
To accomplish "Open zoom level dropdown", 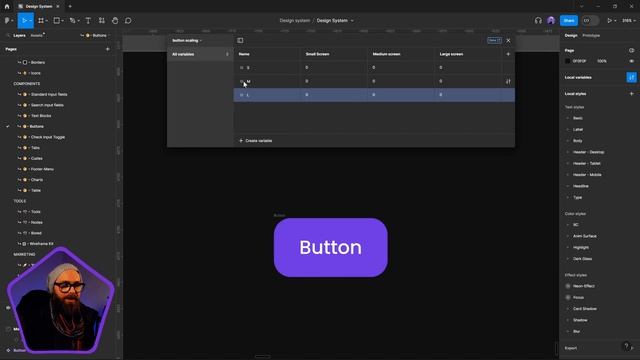I will 628,20.
